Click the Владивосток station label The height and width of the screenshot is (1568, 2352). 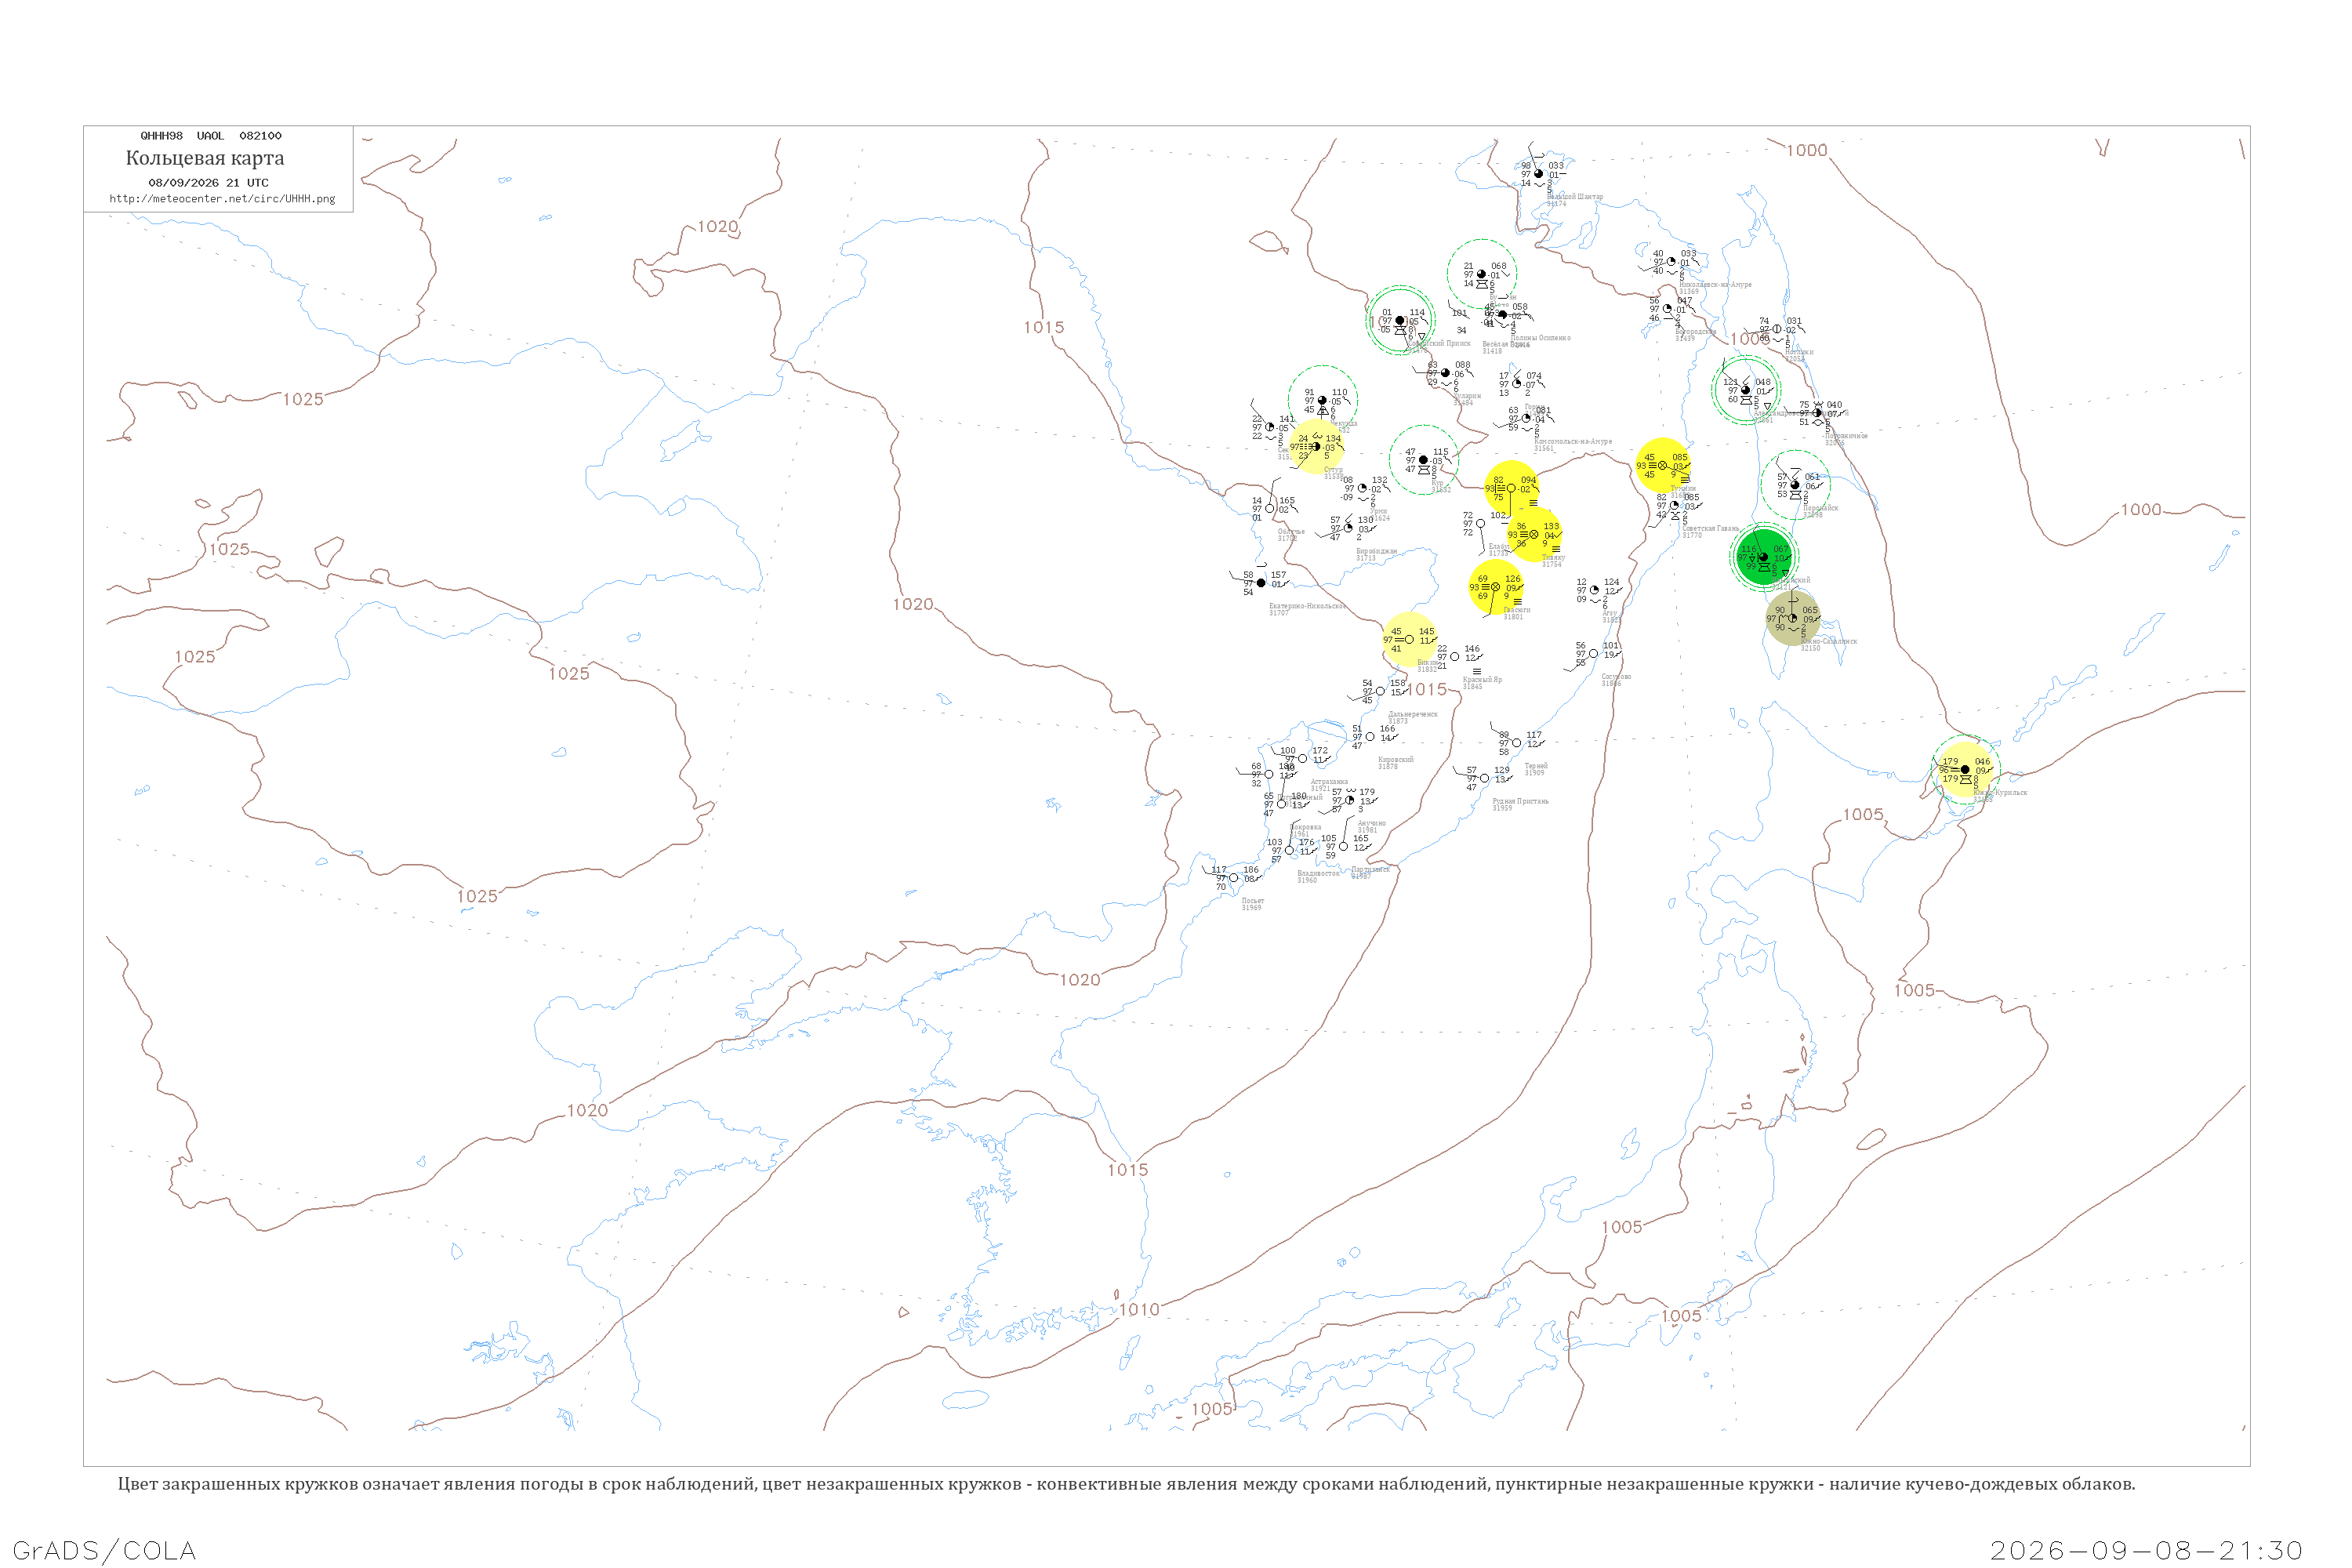(1318, 873)
